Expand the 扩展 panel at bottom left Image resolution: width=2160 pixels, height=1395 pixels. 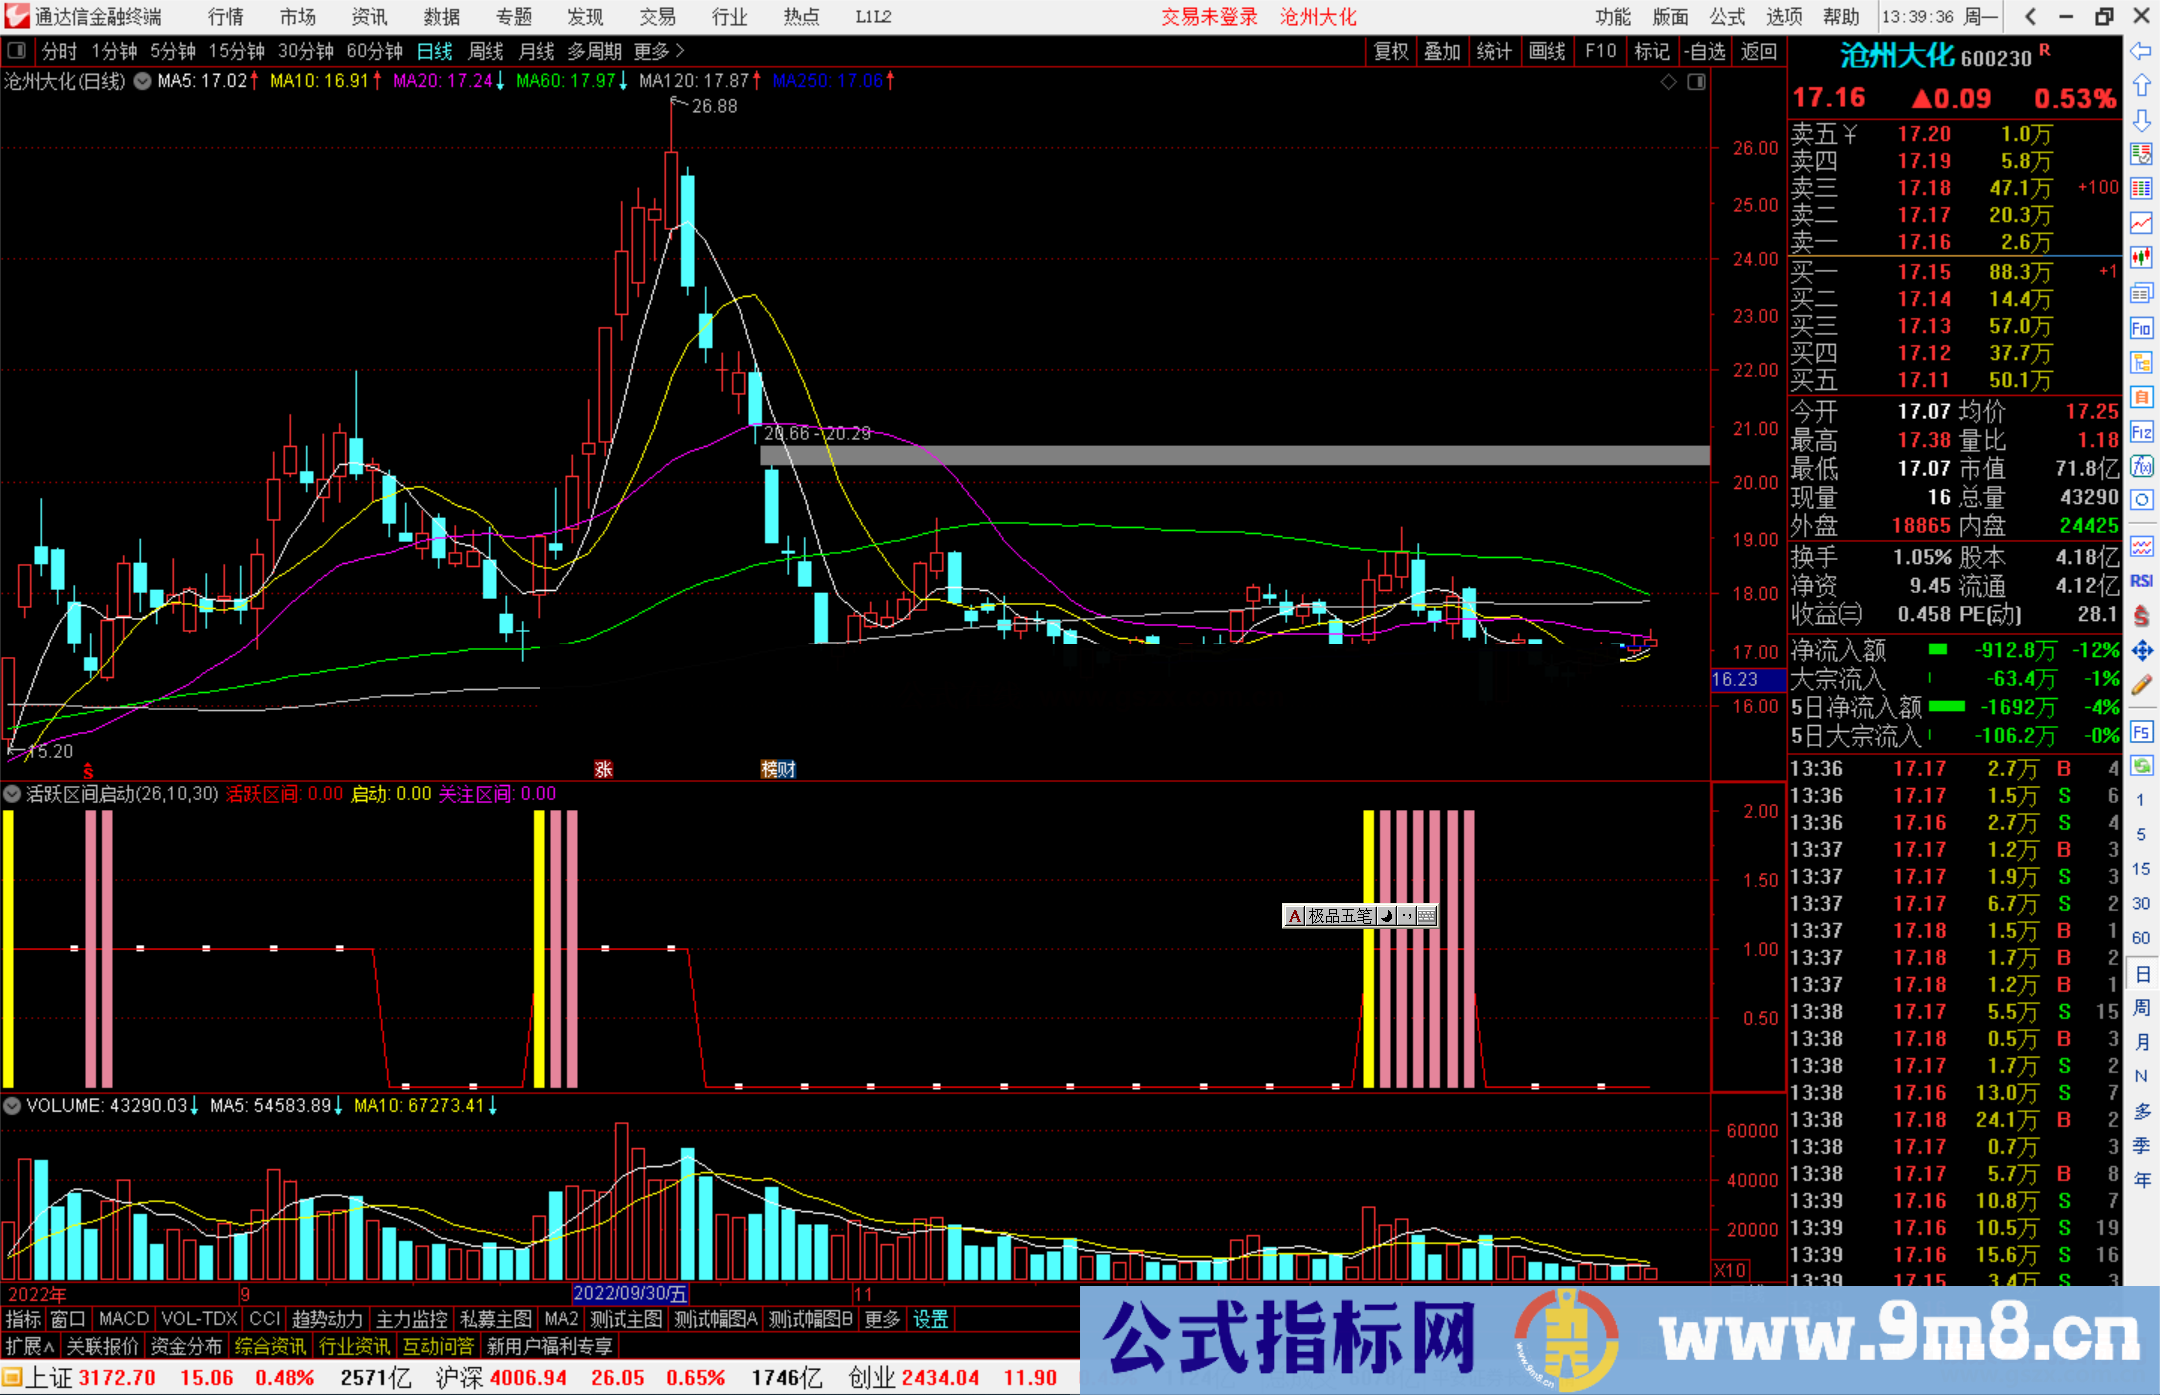point(29,1346)
